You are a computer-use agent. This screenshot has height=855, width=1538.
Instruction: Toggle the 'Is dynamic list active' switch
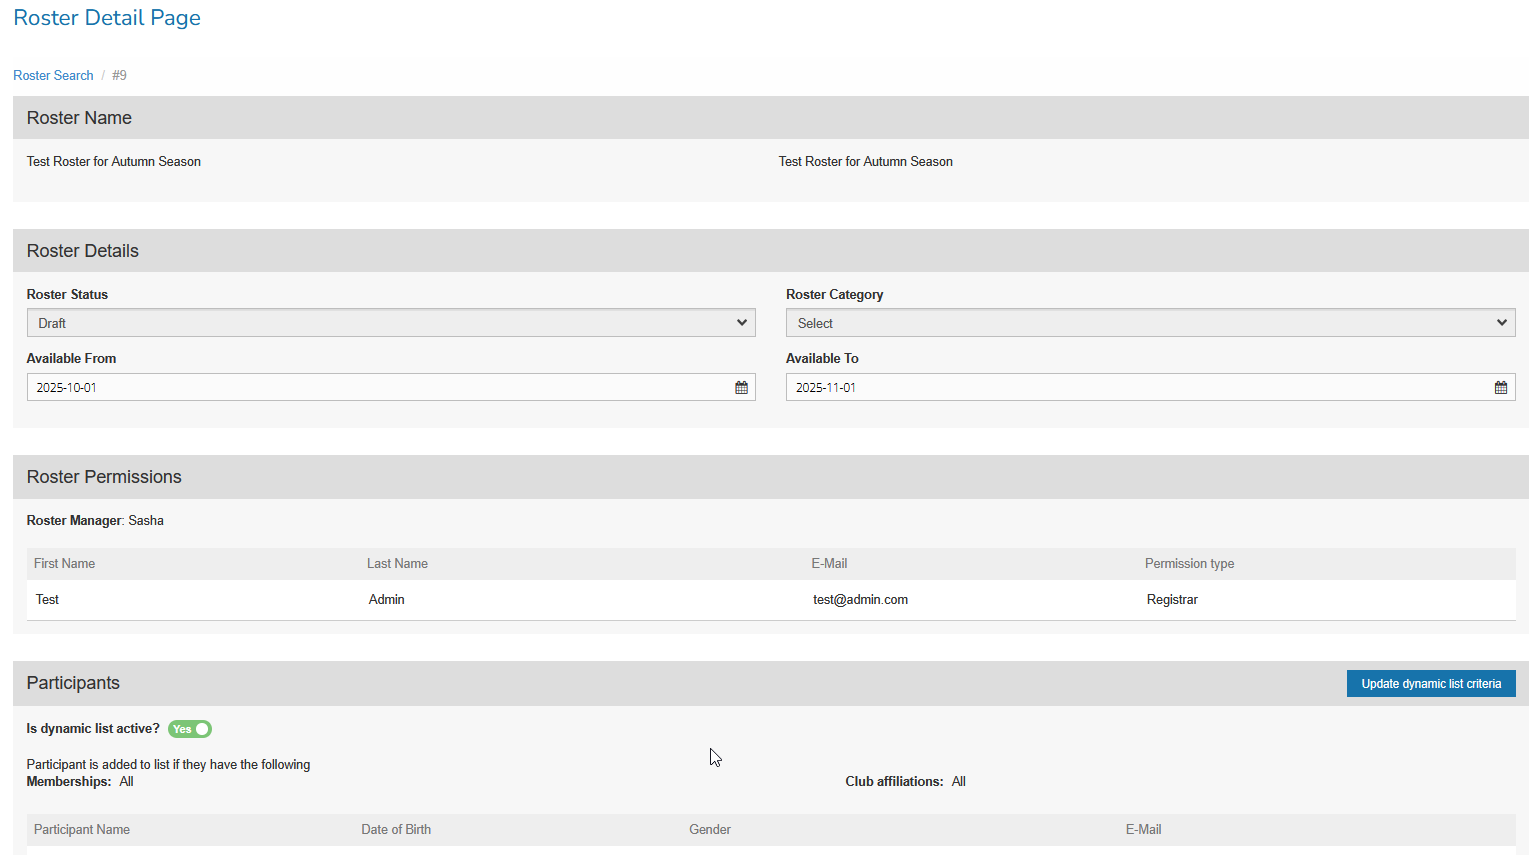(x=190, y=729)
